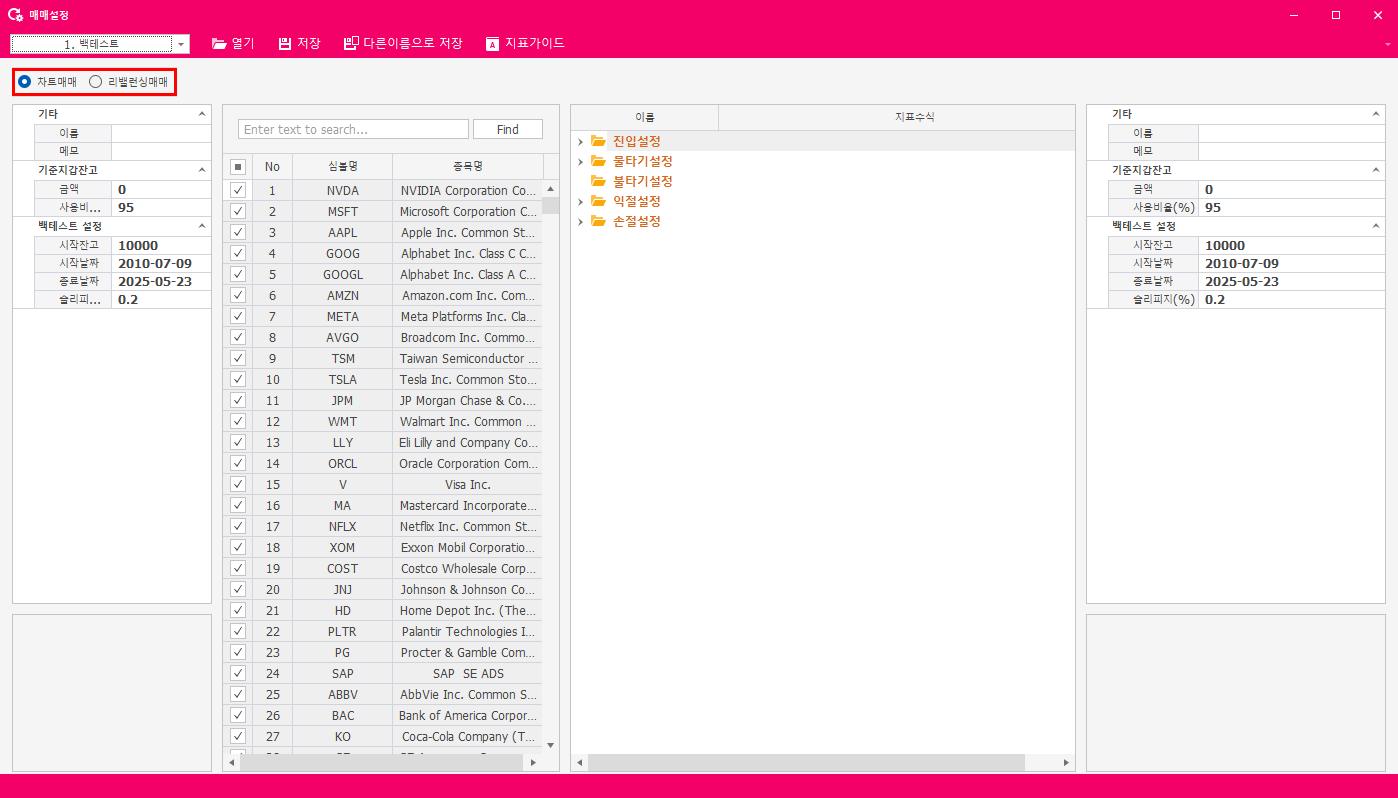Collapse the right panel 기준지갑잔고 section
Image resolution: width=1398 pixels, height=798 pixels.
click(x=1376, y=170)
